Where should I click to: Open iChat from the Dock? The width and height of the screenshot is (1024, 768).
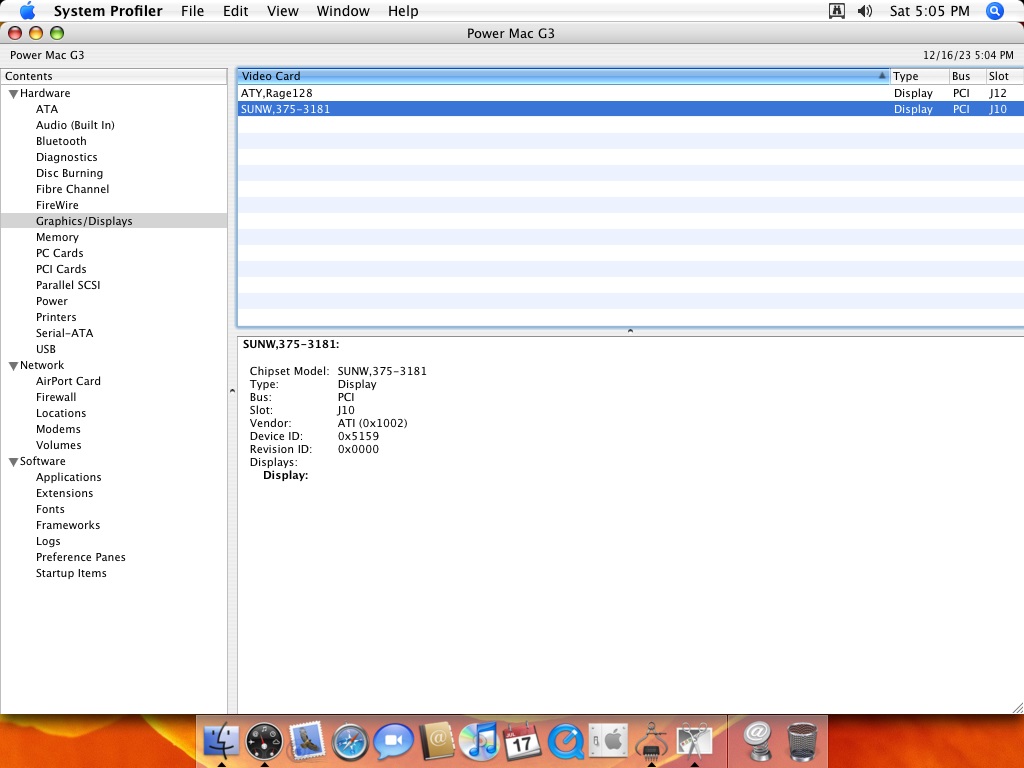(x=393, y=741)
